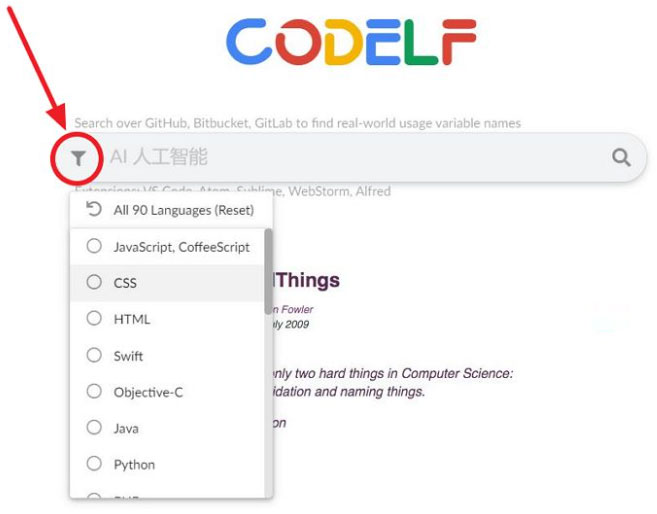This screenshot has height=514, width=657.
Task: Select the HTML radio button
Action: coord(94,319)
